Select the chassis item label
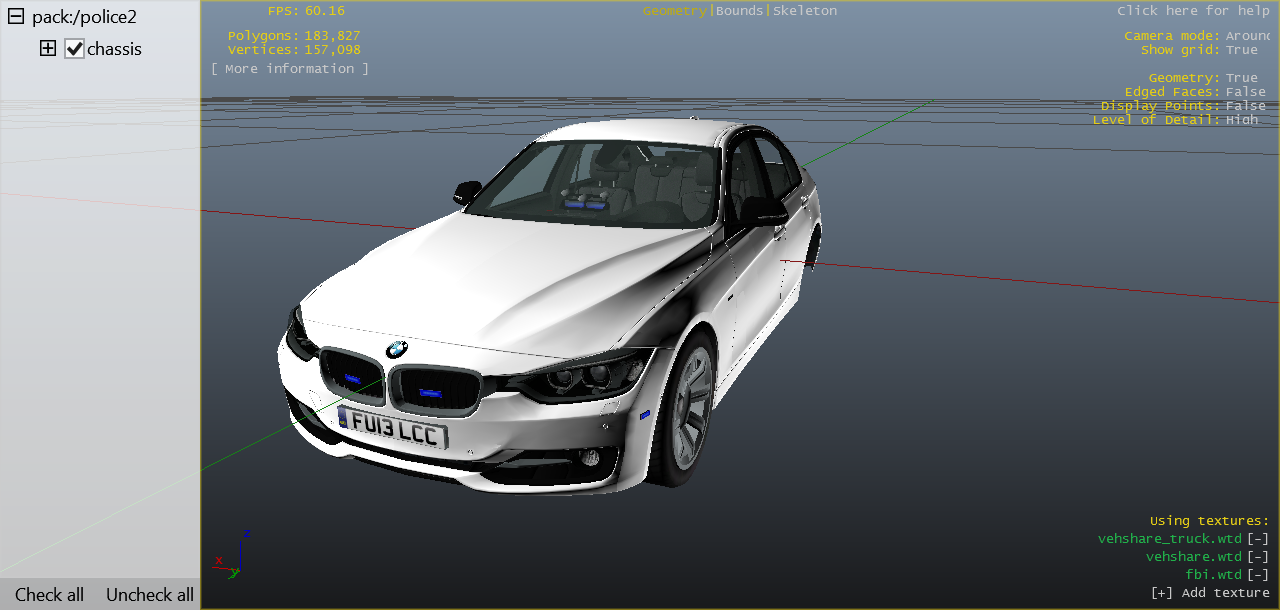The image size is (1280, 610). pos(114,49)
